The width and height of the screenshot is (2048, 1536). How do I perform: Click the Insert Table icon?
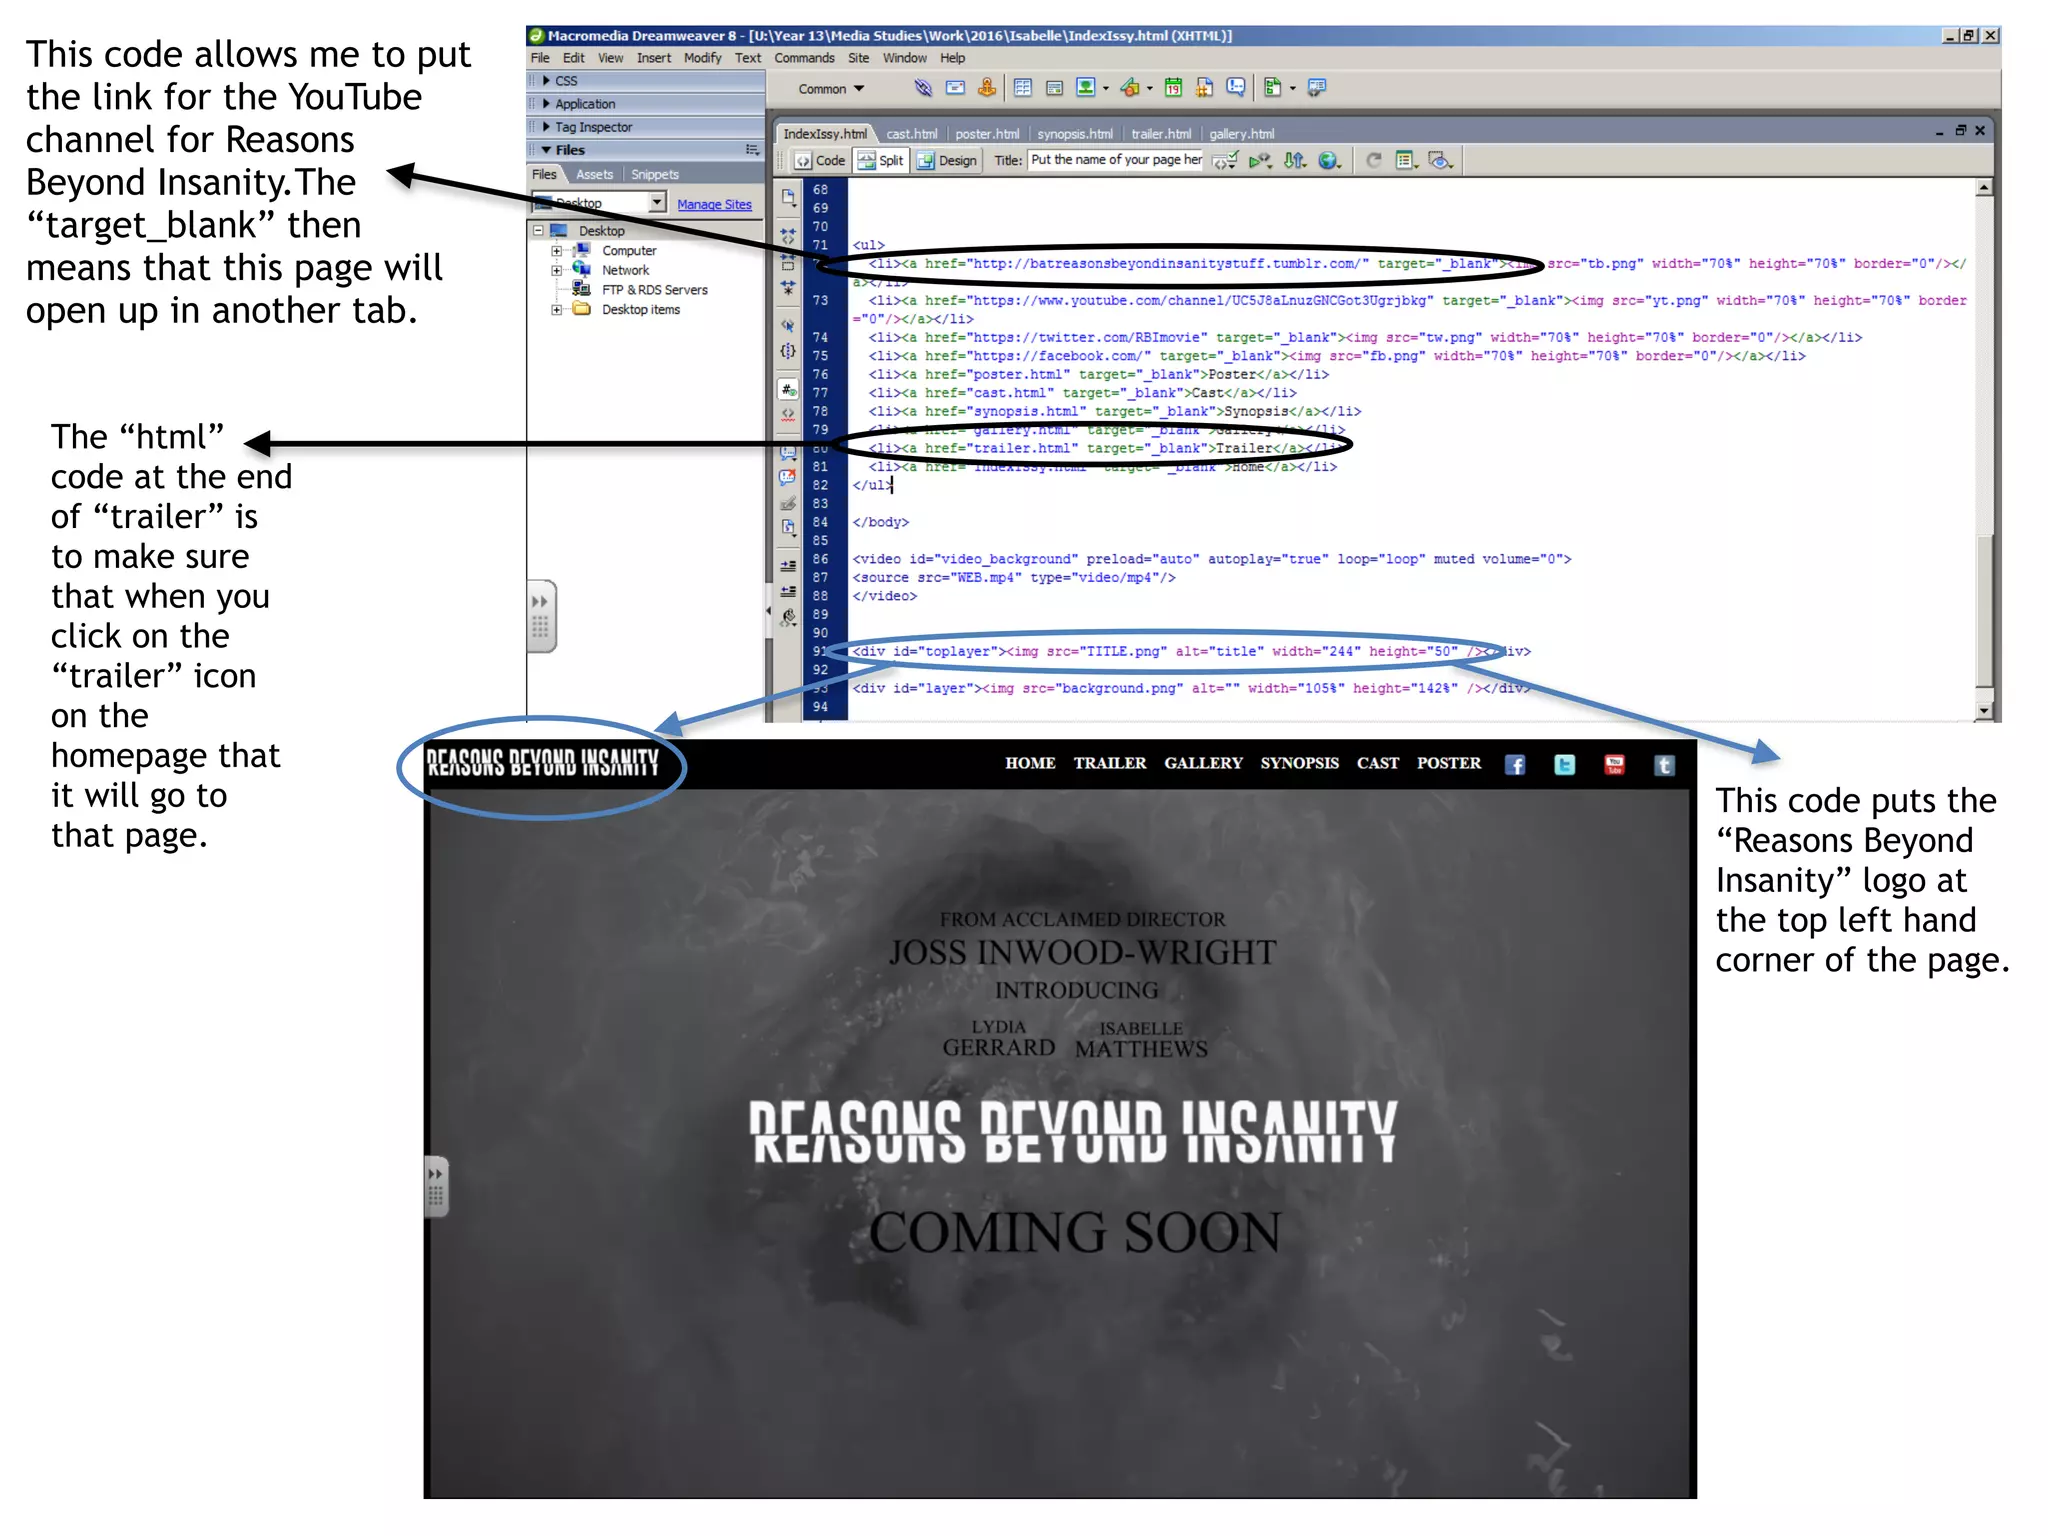coord(1022,88)
